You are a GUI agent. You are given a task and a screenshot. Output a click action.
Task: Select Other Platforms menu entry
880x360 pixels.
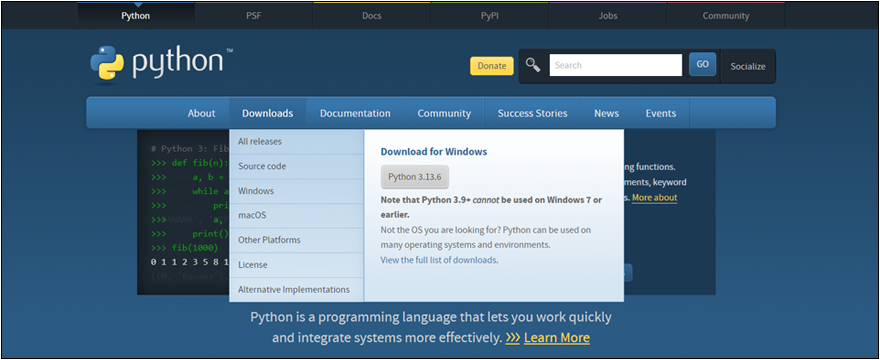(296, 240)
